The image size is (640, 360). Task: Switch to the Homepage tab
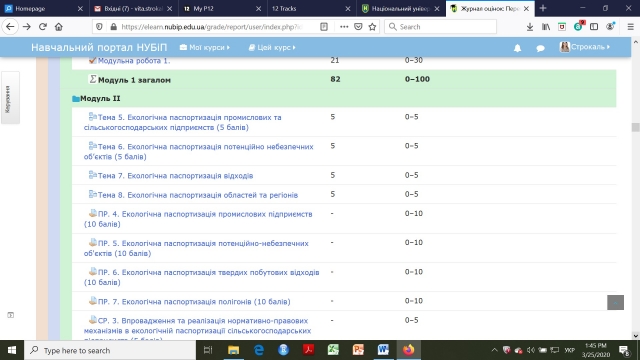coord(44,8)
